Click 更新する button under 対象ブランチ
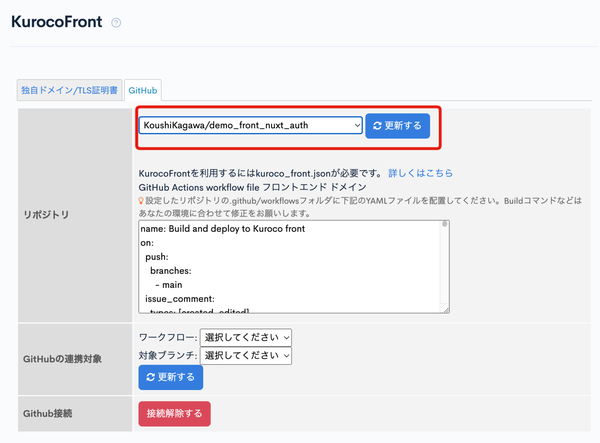 171,378
